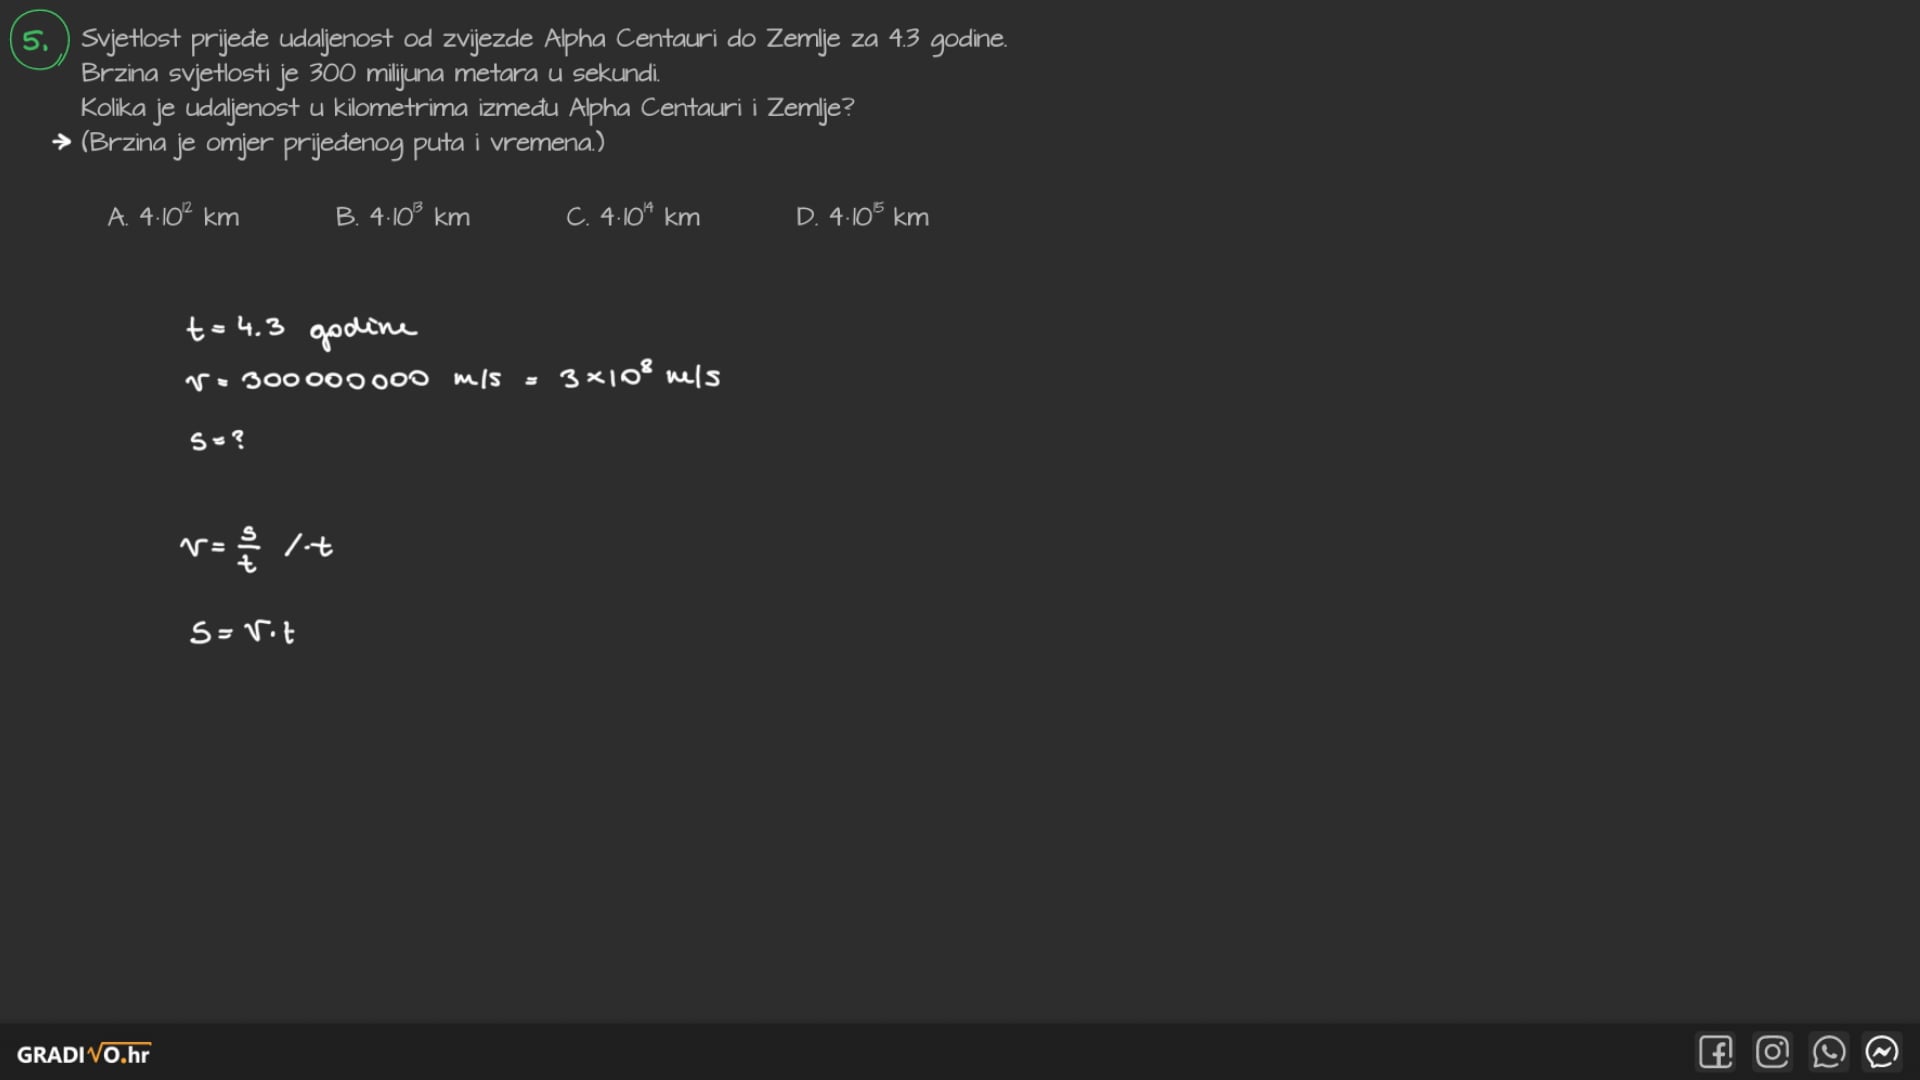
Task: Open the Facebook share icon
Action: [x=1715, y=1052]
